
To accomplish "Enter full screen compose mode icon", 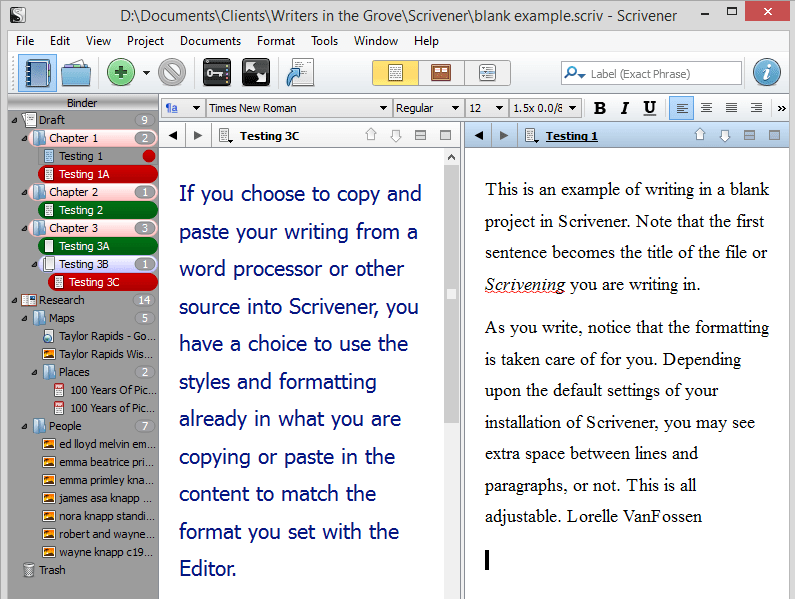I will (x=256, y=73).
